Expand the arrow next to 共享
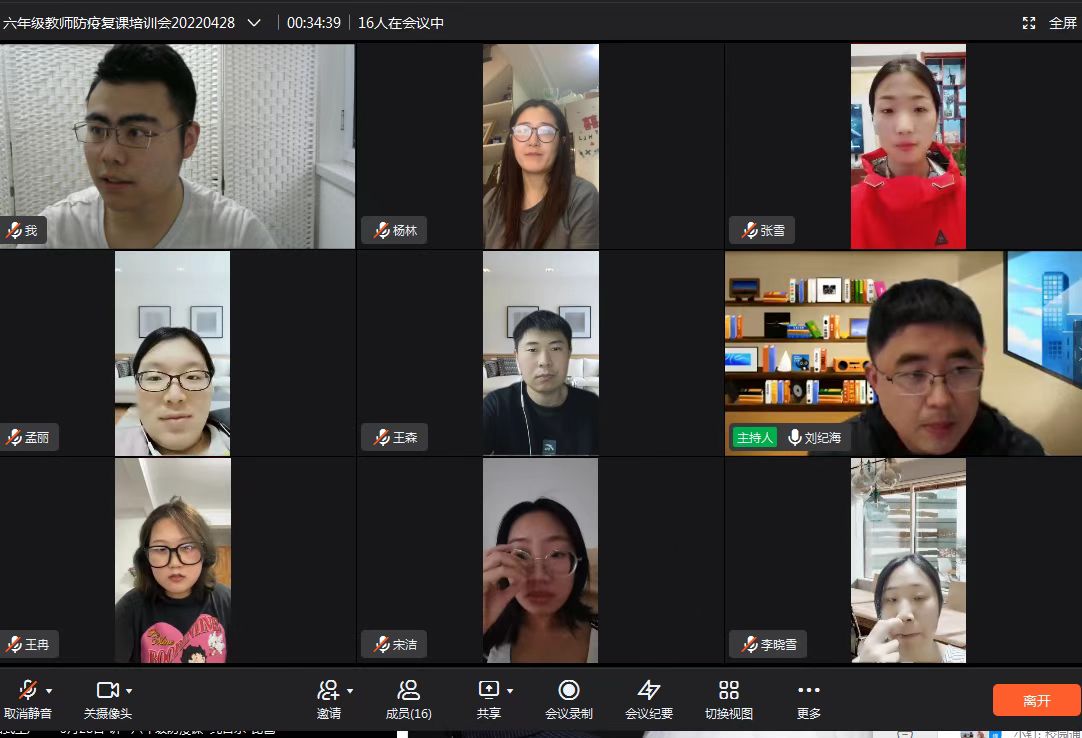This screenshot has height=738, width=1082. click(510, 691)
